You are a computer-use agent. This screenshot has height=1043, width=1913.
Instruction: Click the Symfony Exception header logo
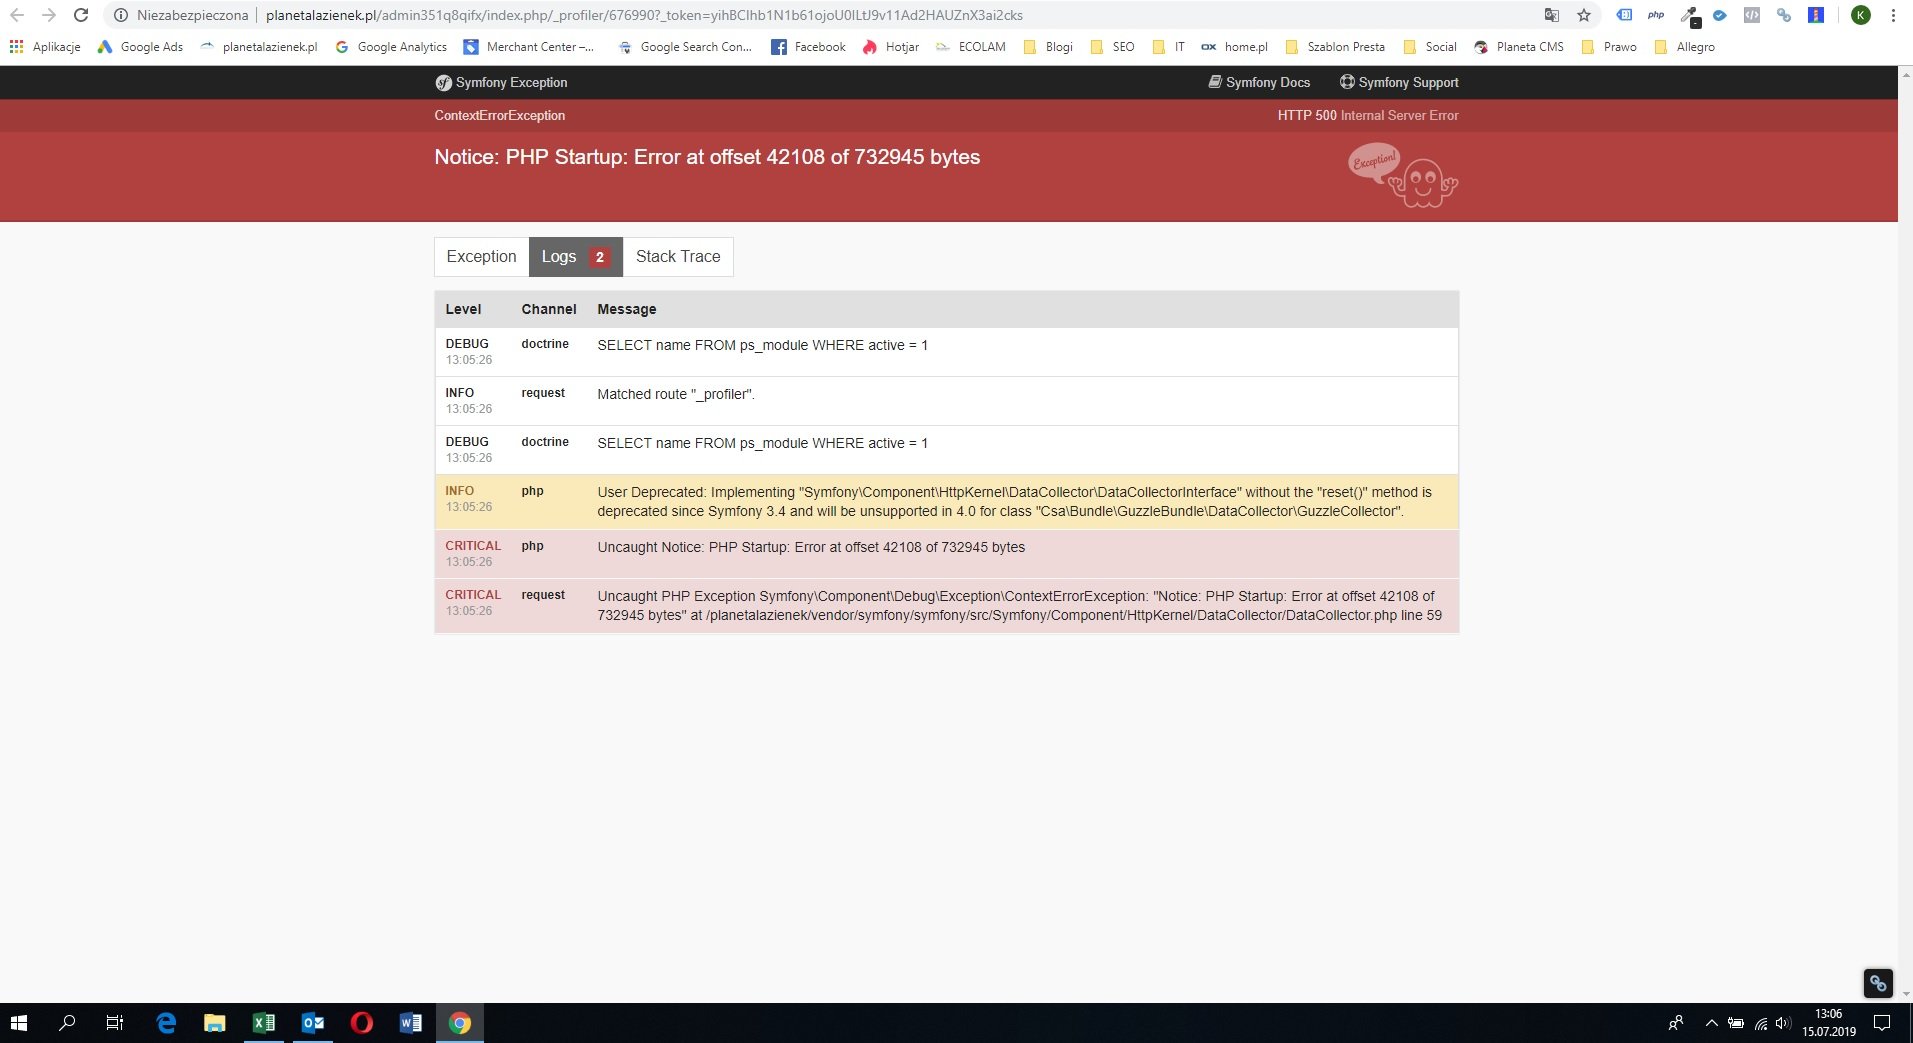[501, 82]
